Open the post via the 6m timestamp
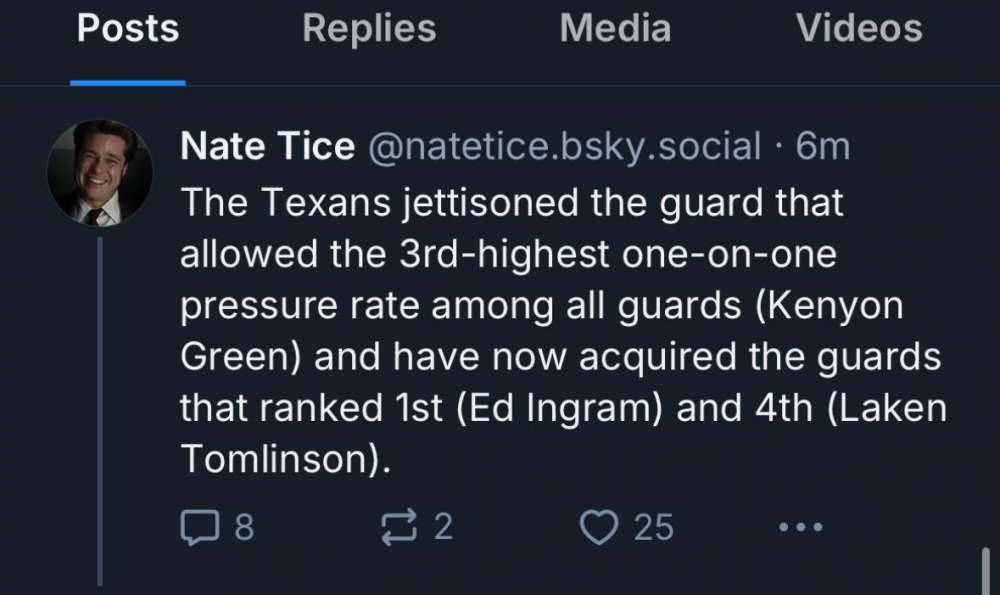Screen dimensions: 1000x595 (x=822, y=147)
